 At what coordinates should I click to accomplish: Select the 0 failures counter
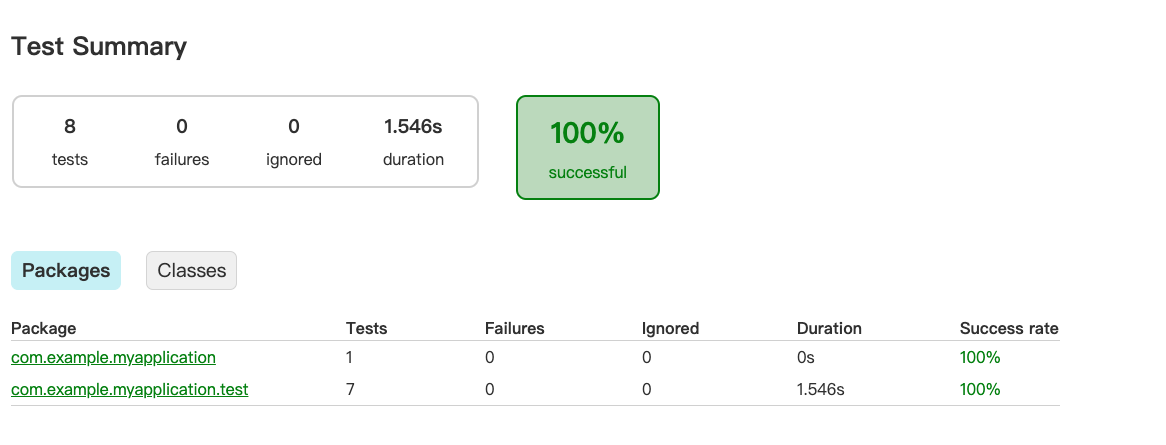click(x=181, y=141)
